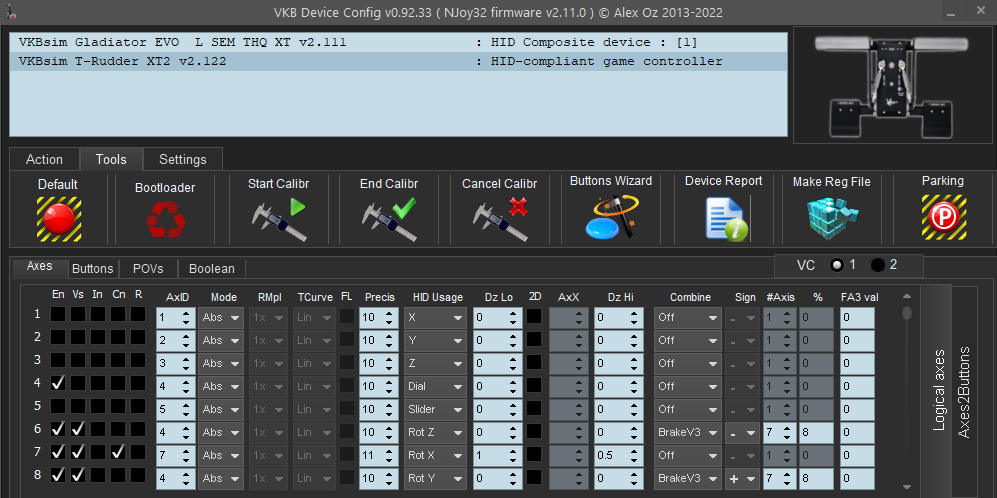Viewport: 997px width, 498px height.
Task: Enable axis 5 with its En checkbox
Action: (x=58, y=406)
